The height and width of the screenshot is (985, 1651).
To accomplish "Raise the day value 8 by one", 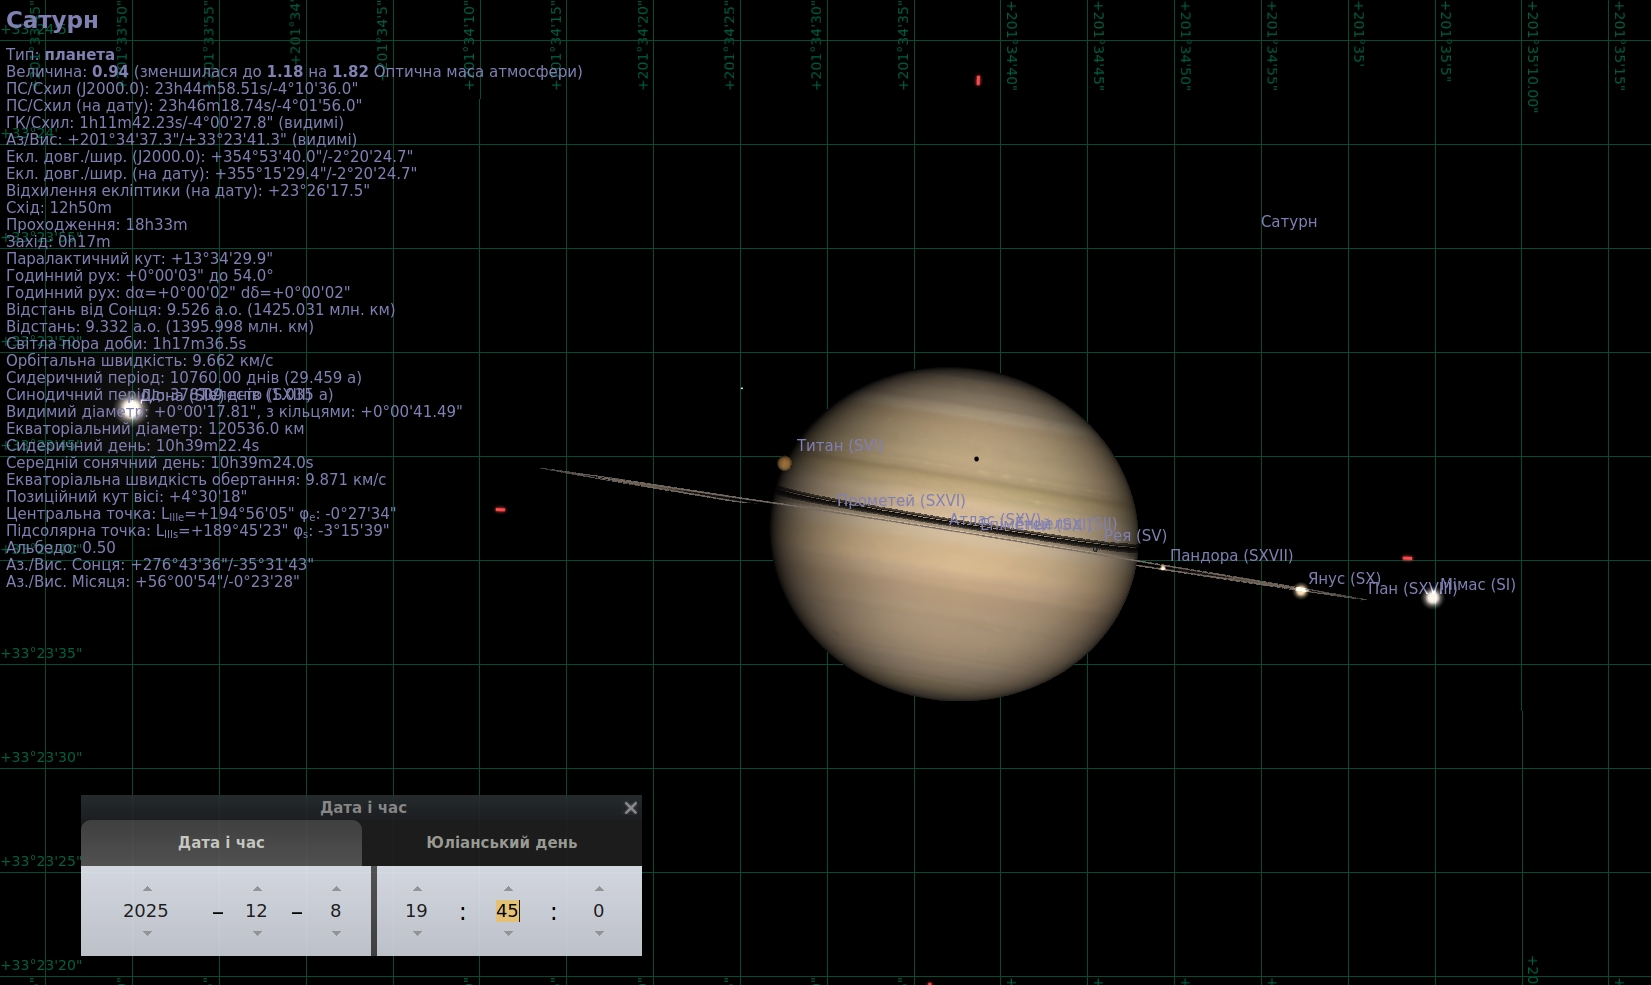I will click(336, 889).
